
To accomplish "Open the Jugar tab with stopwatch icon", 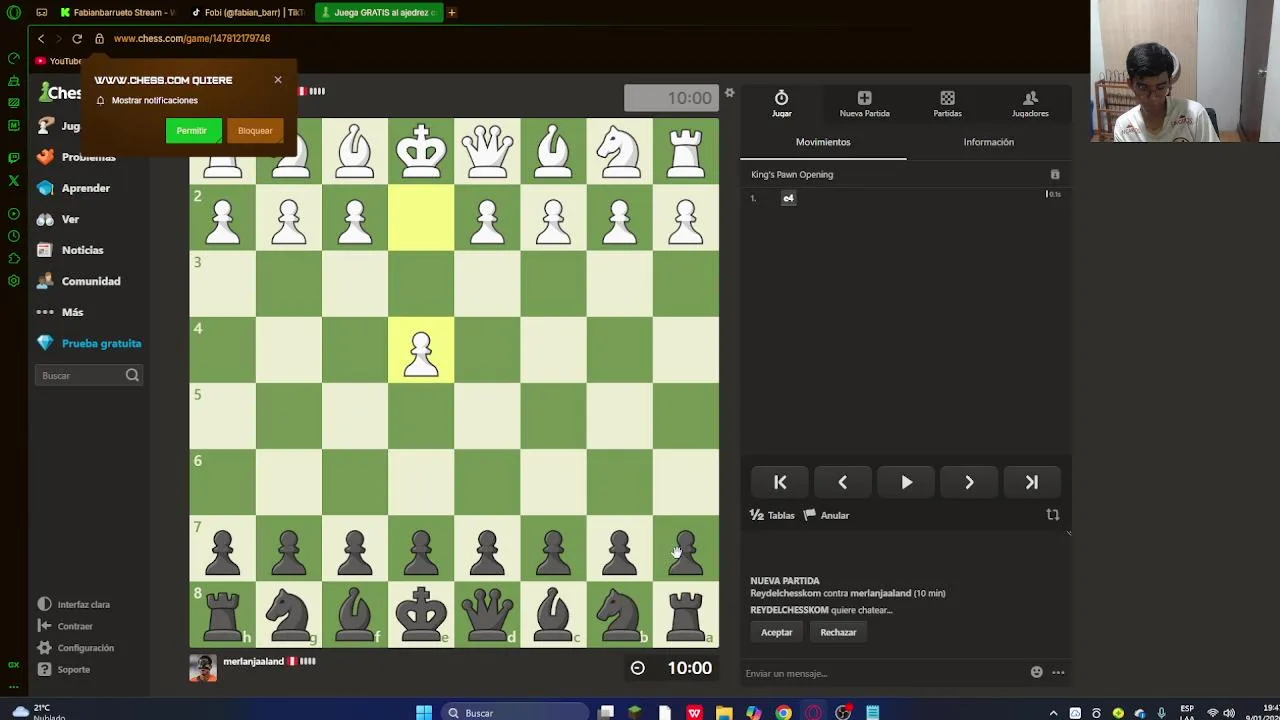I will pos(781,103).
